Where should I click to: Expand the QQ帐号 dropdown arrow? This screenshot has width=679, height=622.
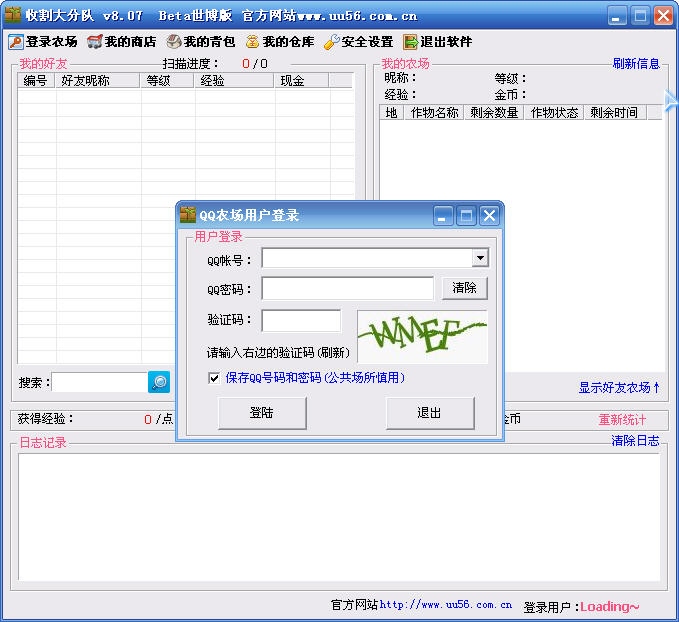[x=480, y=258]
